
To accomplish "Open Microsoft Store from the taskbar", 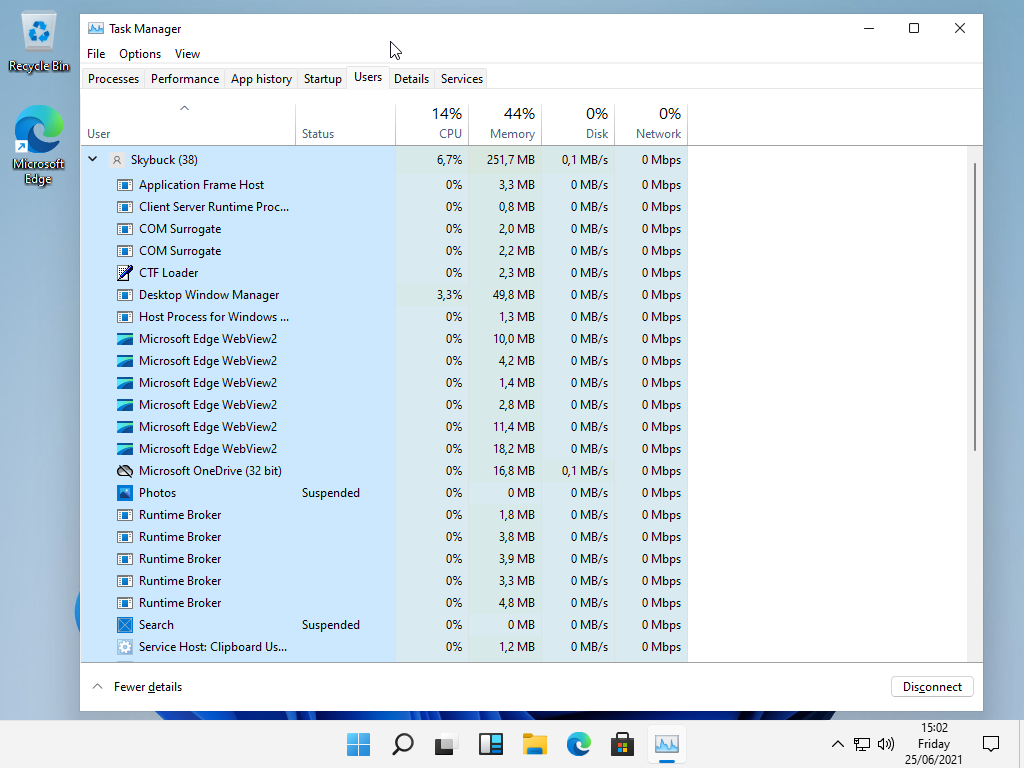I will [622, 744].
